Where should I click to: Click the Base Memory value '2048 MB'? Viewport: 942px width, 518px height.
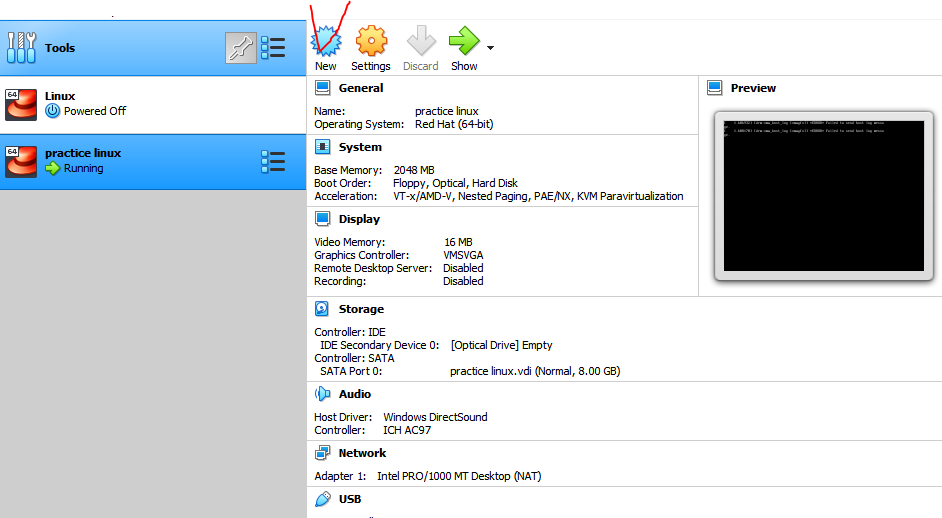[x=414, y=170]
